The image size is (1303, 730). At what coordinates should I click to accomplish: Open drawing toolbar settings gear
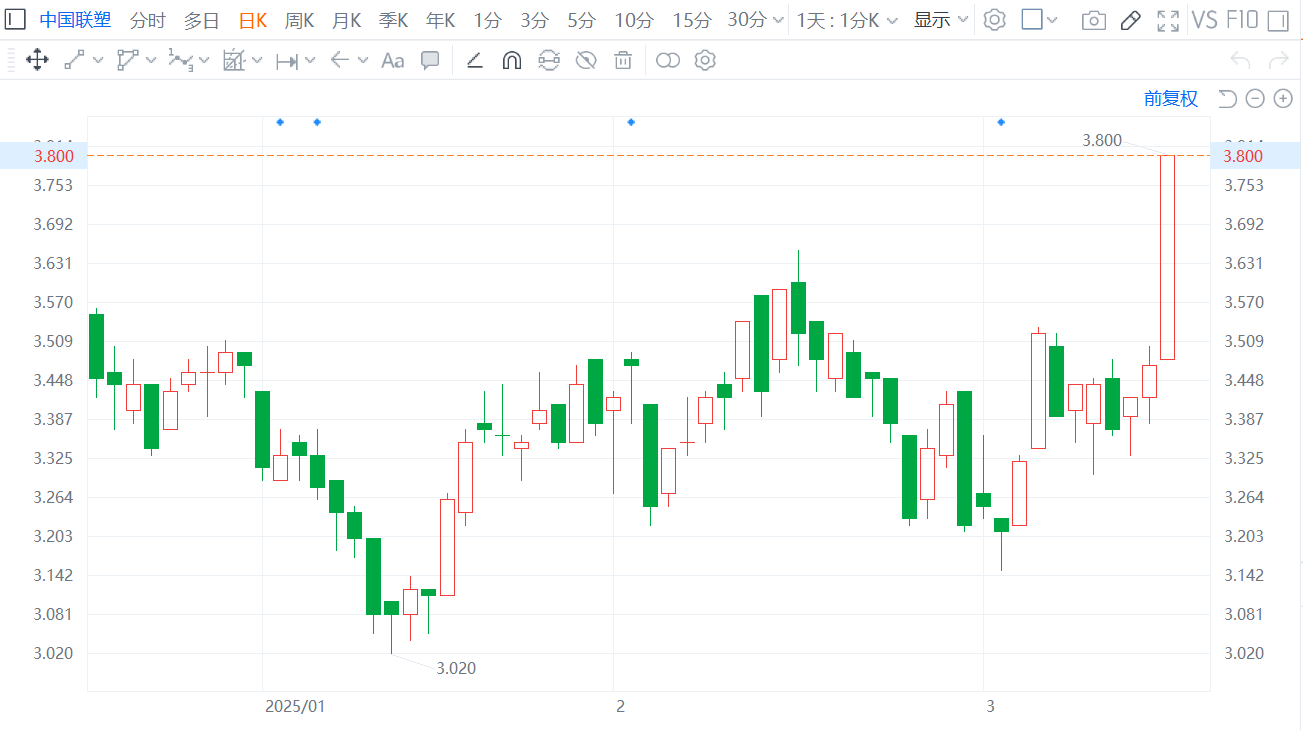[705, 61]
